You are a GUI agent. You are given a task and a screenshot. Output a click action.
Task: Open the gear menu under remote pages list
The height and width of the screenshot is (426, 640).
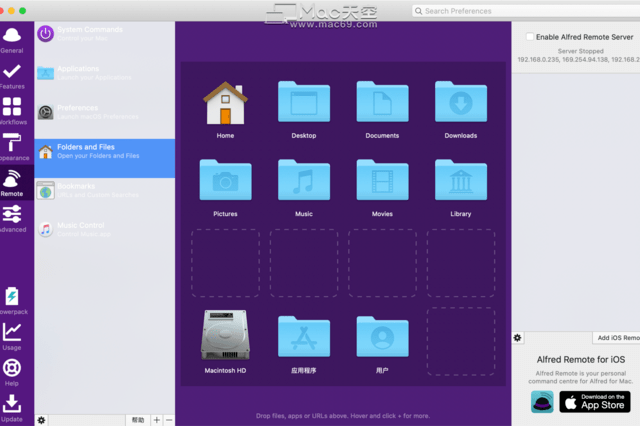pyautogui.click(x=42, y=420)
